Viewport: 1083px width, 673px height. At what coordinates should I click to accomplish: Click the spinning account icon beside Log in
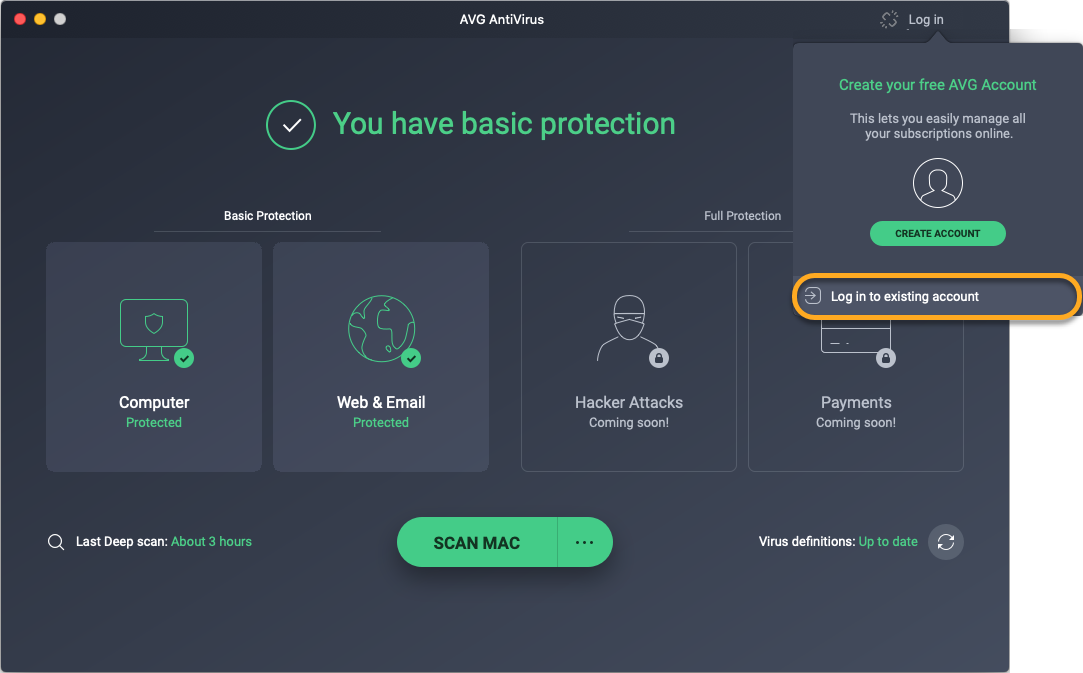click(889, 19)
